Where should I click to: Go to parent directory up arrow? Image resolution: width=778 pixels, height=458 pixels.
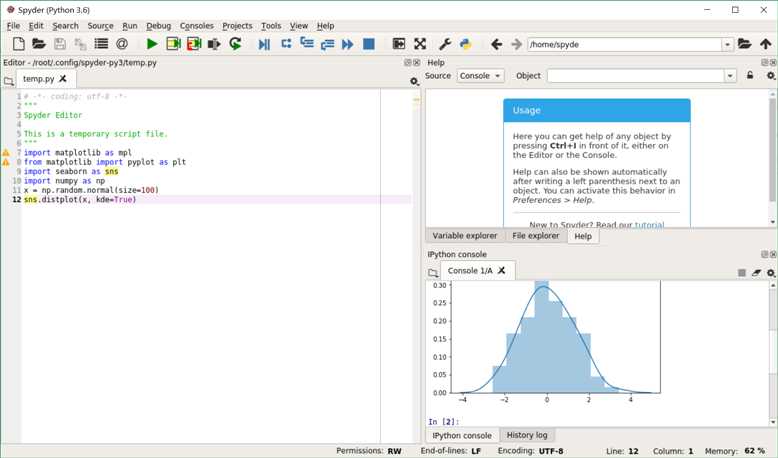coord(766,44)
